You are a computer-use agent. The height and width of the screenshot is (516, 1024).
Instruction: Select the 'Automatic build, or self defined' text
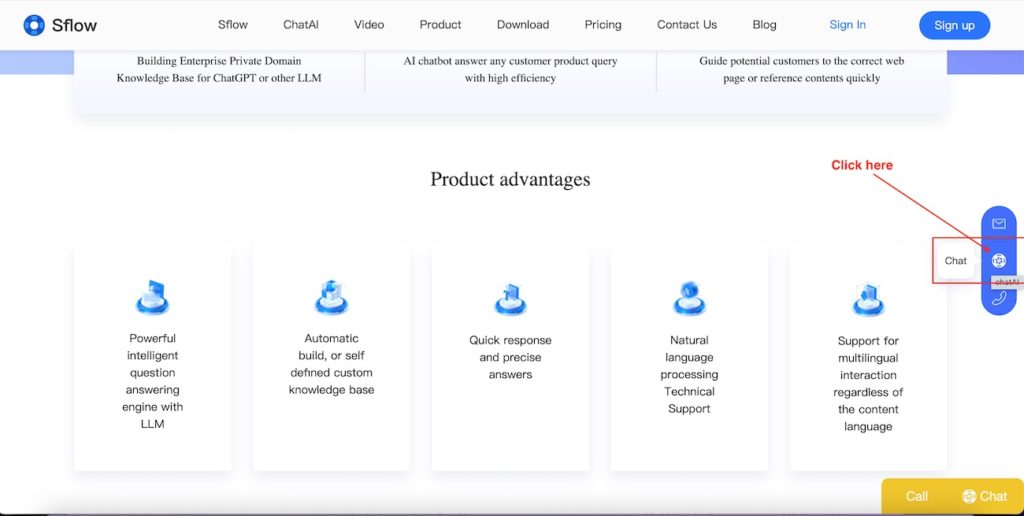click(331, 364)
